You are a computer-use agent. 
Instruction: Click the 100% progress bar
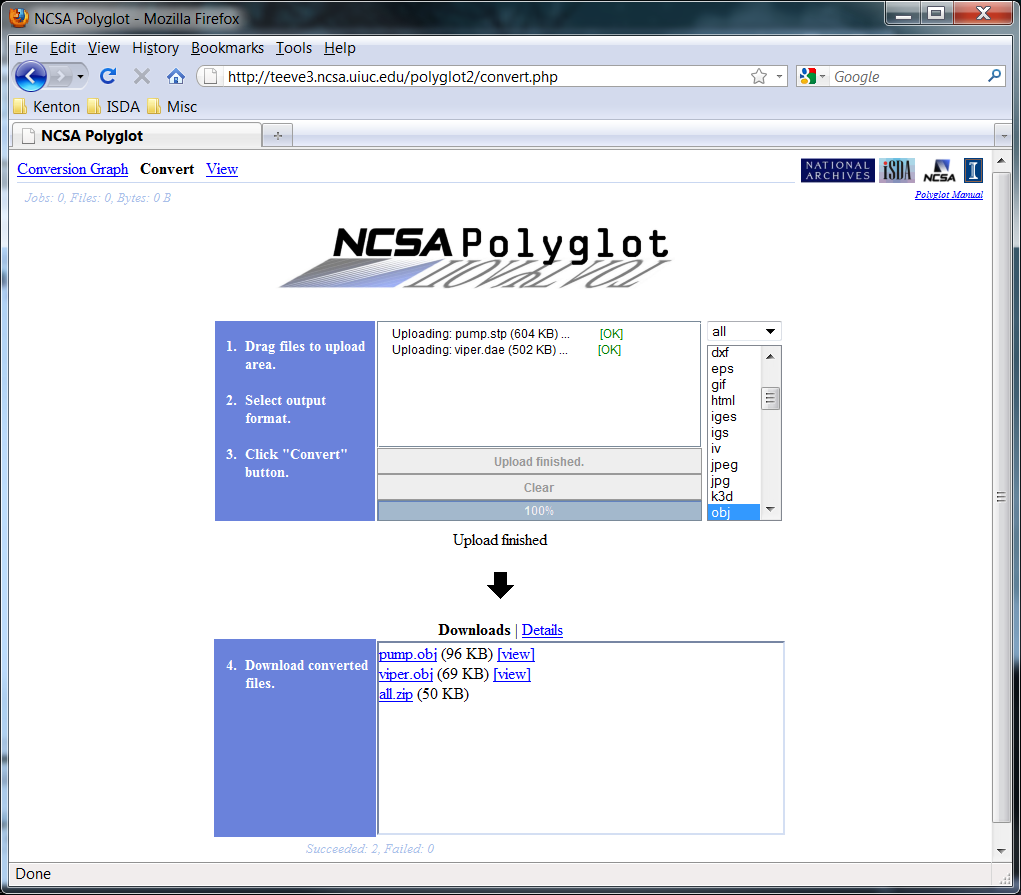point(539,511)
